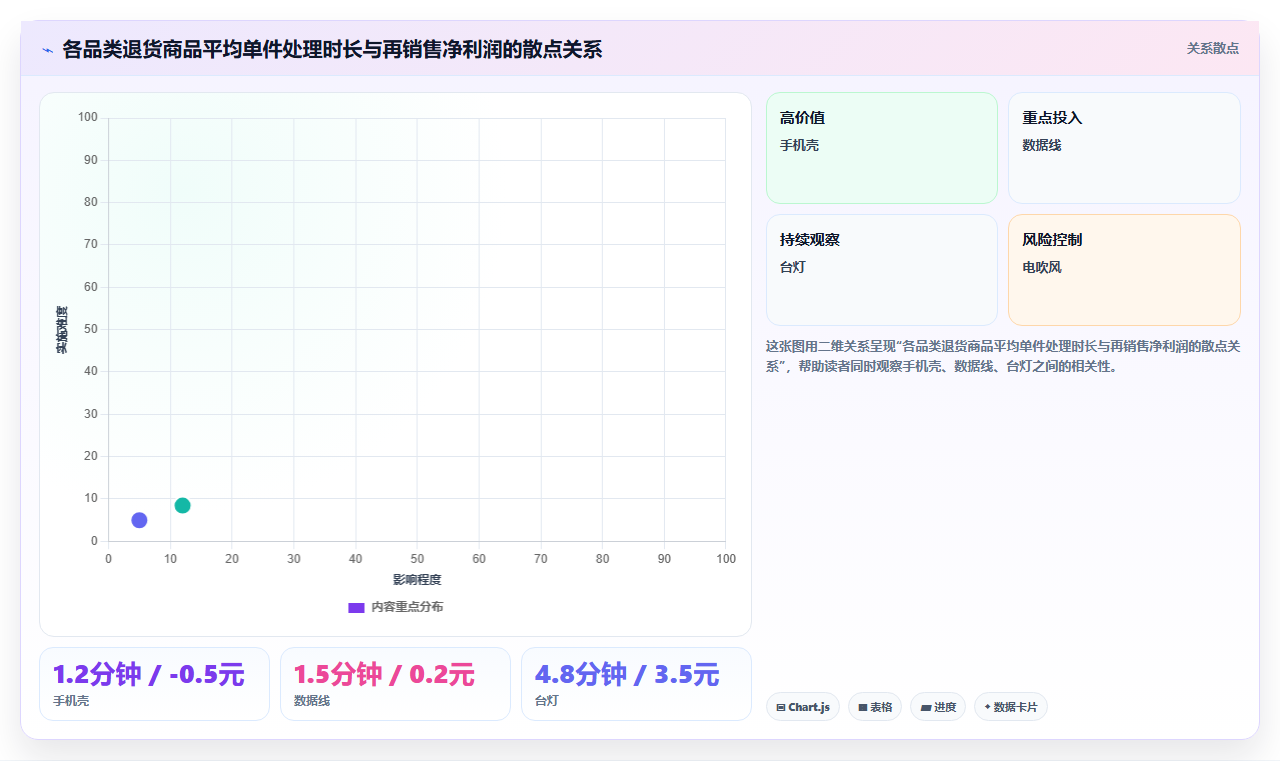Image resolution: width=1280 pixels, height=761 pixels.
Task: Click the 表格 chip table icon
Action: 863,707
